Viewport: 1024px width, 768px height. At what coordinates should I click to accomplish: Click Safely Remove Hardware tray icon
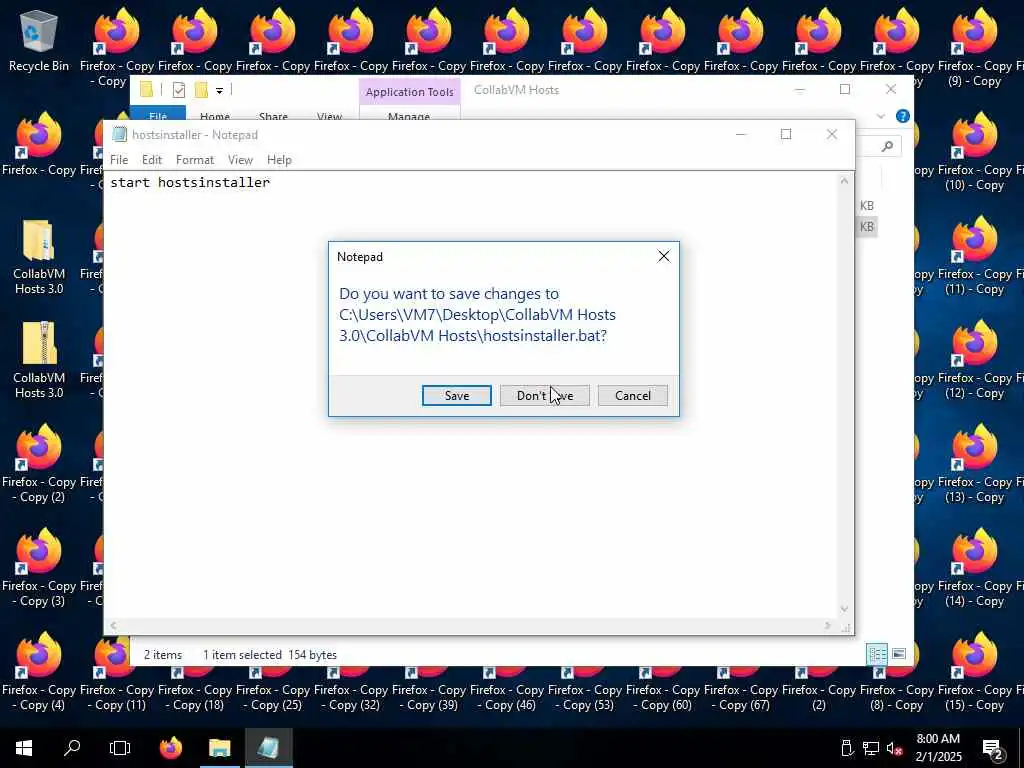point(847,748)
